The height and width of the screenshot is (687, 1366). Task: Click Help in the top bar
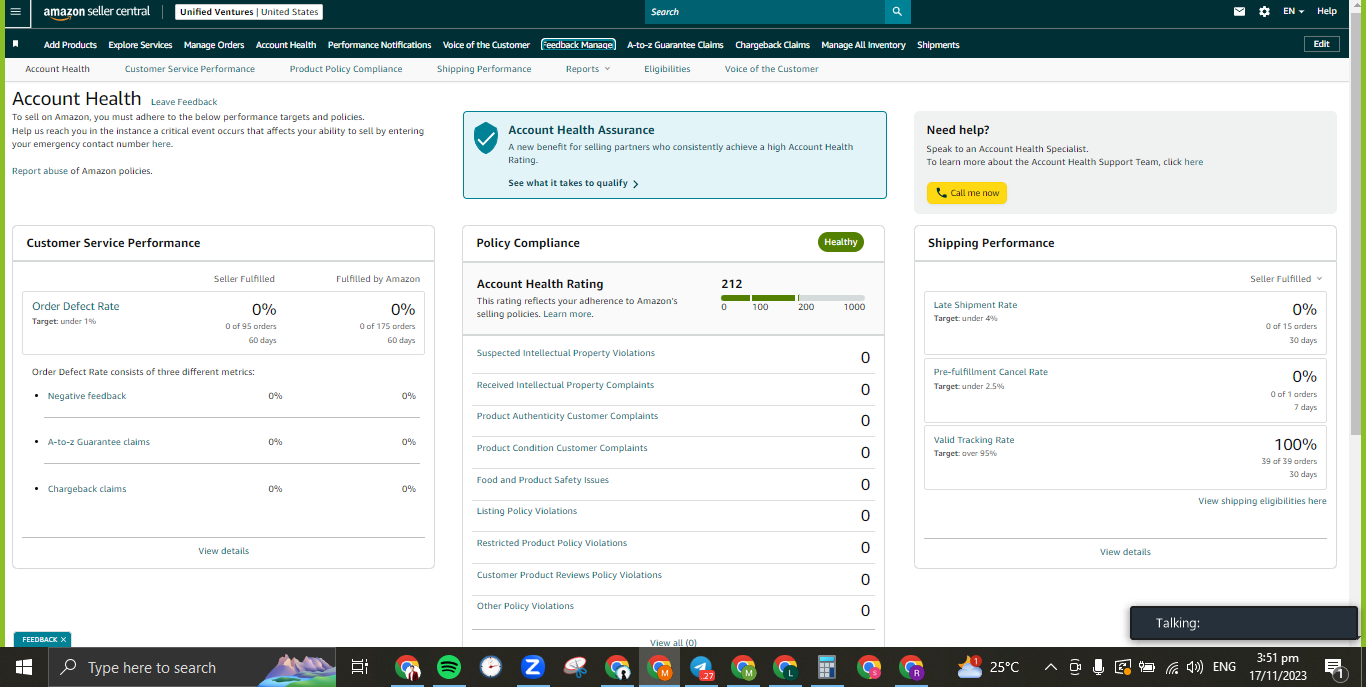coord(1327,11)
